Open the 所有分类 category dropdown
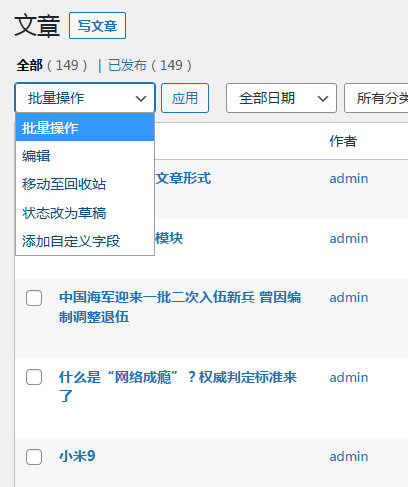 click(x=377, y=98)
